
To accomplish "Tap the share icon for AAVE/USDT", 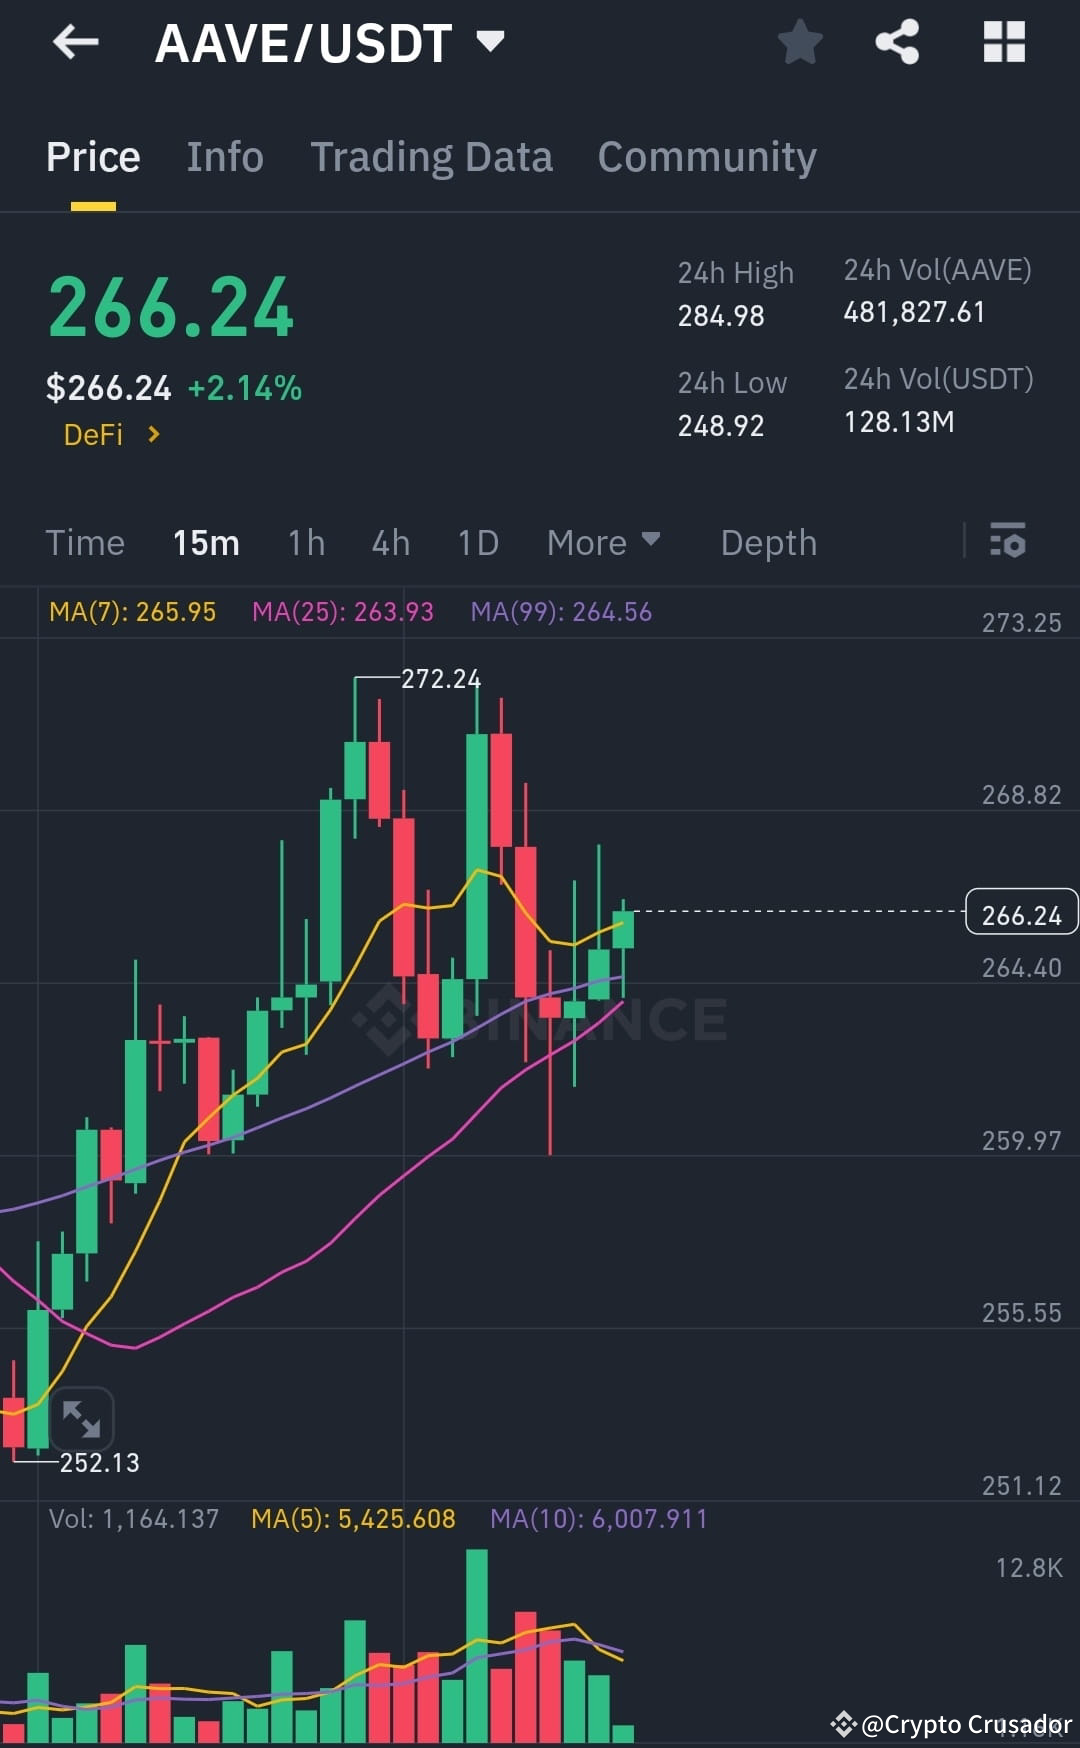I will tap(897, 42).
